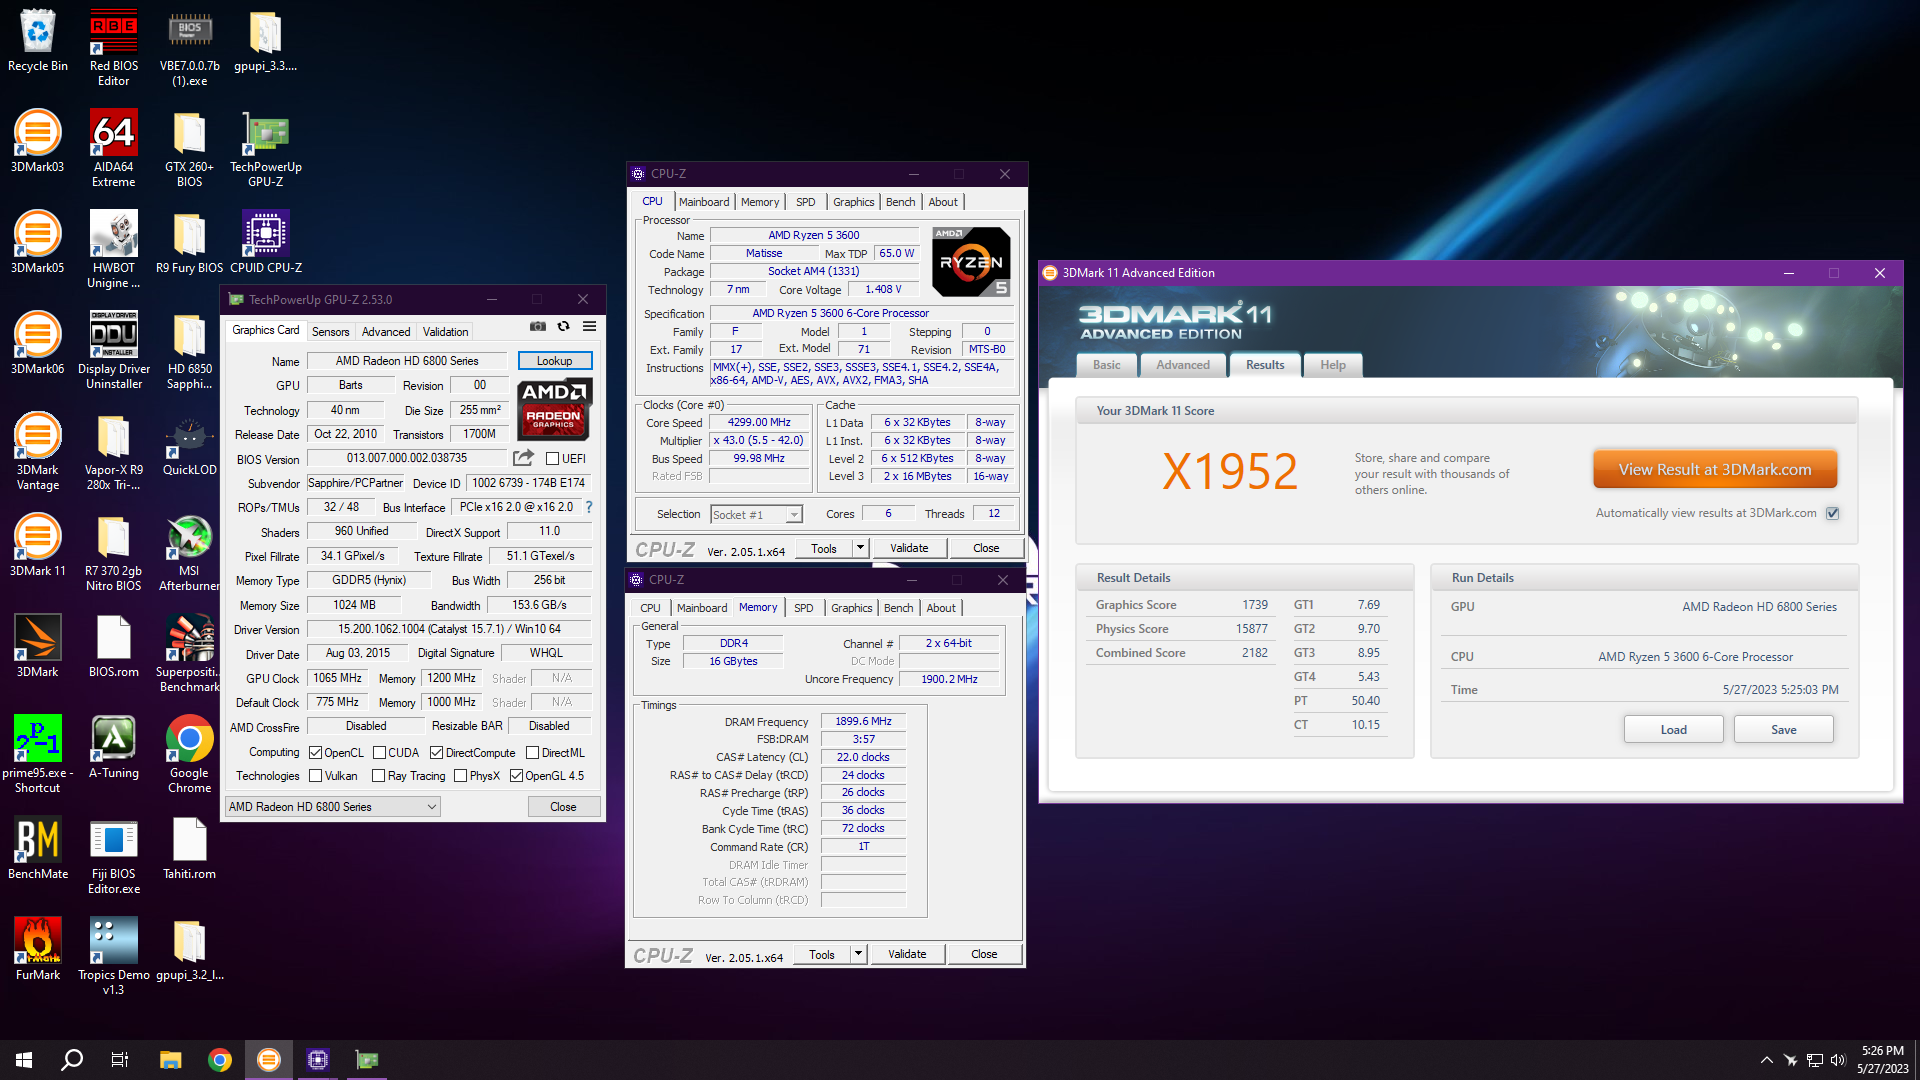Click BIOS Version field in GPU-Z
Screen dimensions: 1920x1080
[407, 458]
